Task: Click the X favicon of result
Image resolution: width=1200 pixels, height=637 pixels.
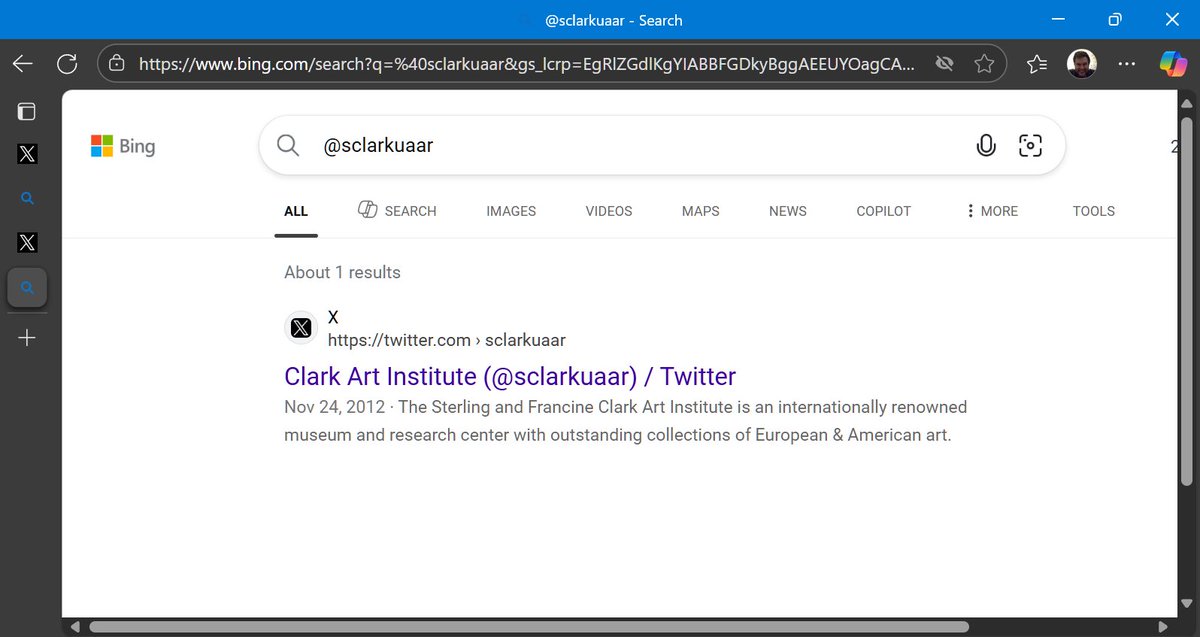Action: 301,328
